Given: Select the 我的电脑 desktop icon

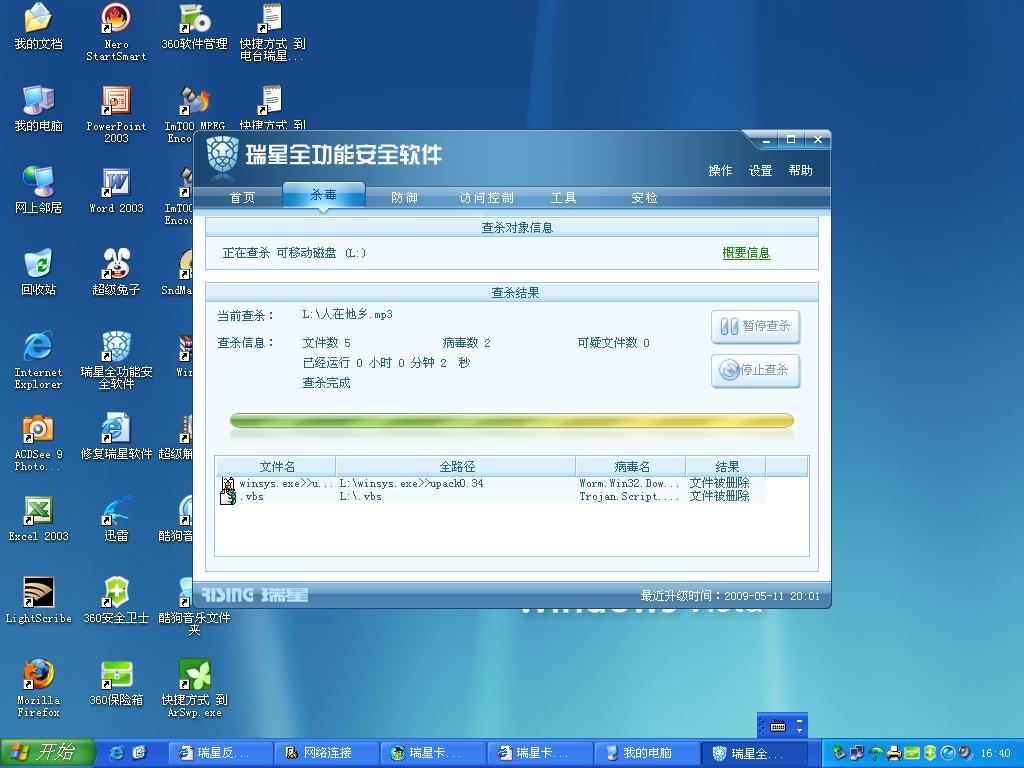Looking at the screenshot, I should [38, 108].
